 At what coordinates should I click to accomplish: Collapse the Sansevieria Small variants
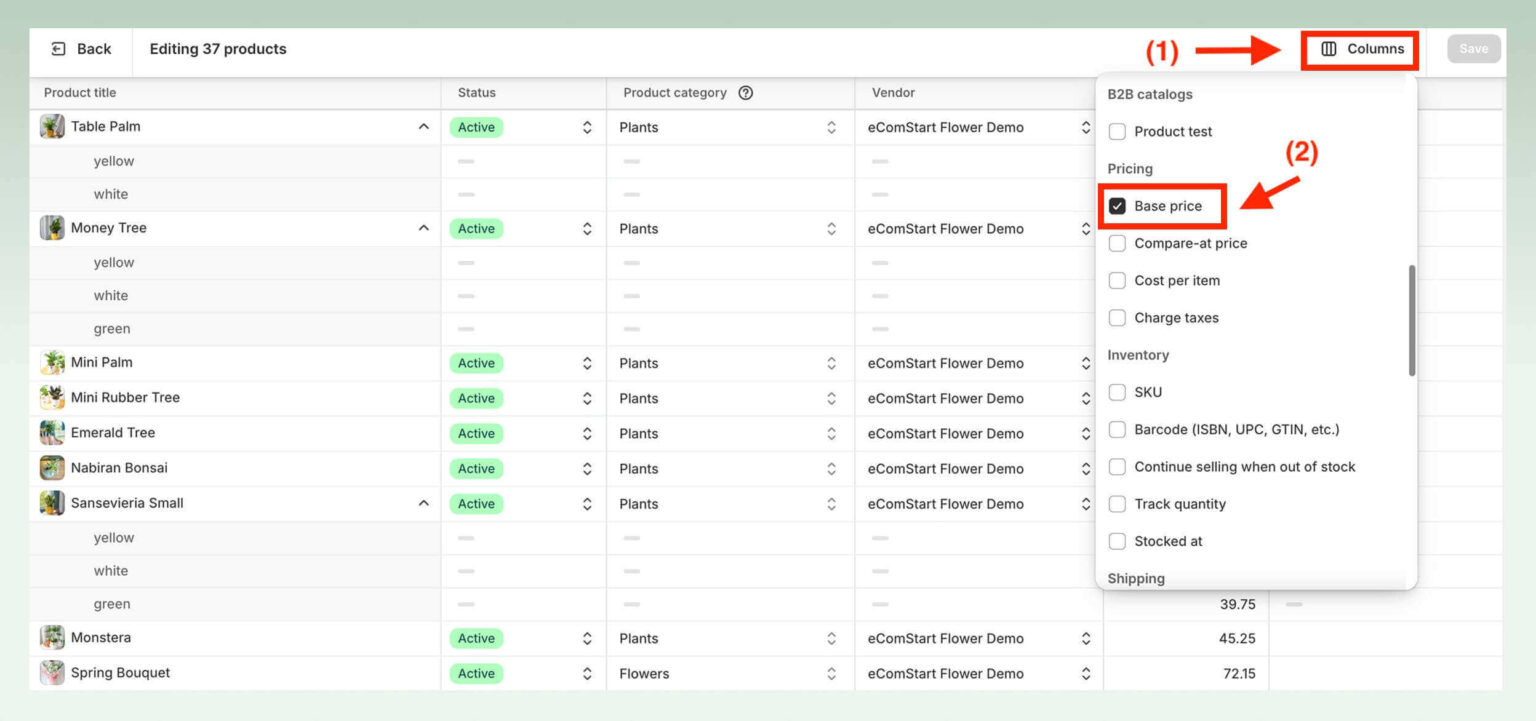(x=425, y=503)
